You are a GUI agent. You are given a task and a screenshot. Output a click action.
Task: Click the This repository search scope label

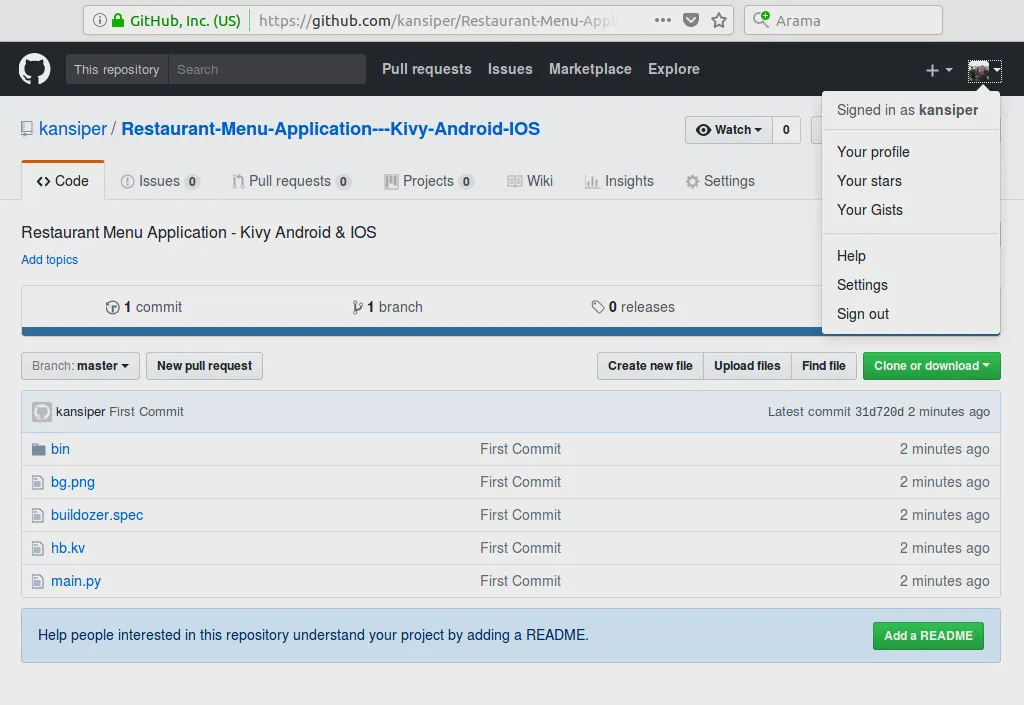[x=117, y=69]
